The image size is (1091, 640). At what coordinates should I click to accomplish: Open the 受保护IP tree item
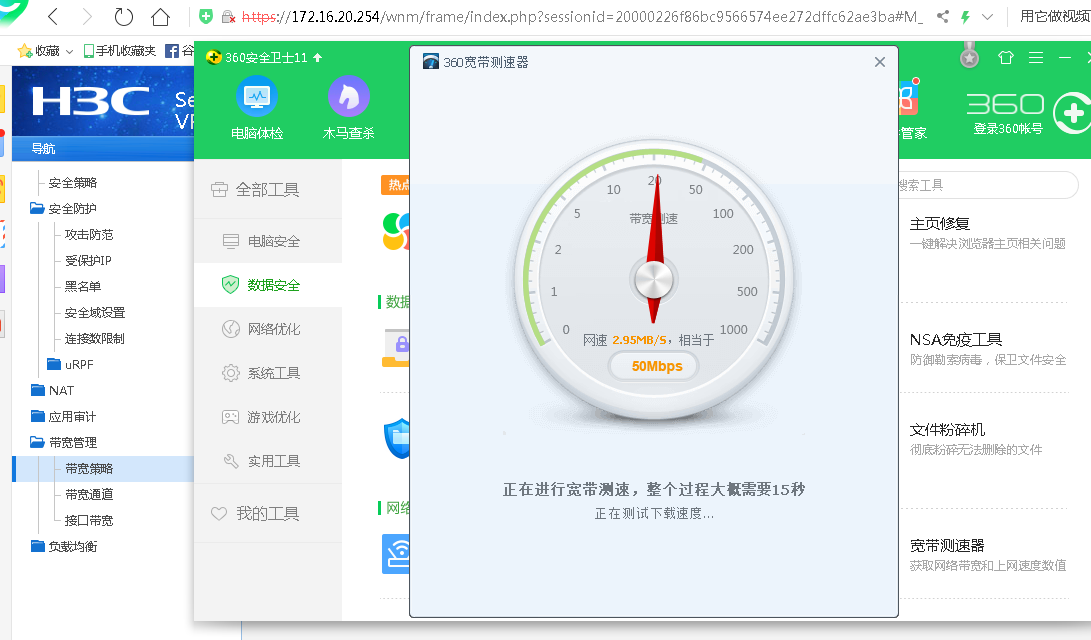88,260
